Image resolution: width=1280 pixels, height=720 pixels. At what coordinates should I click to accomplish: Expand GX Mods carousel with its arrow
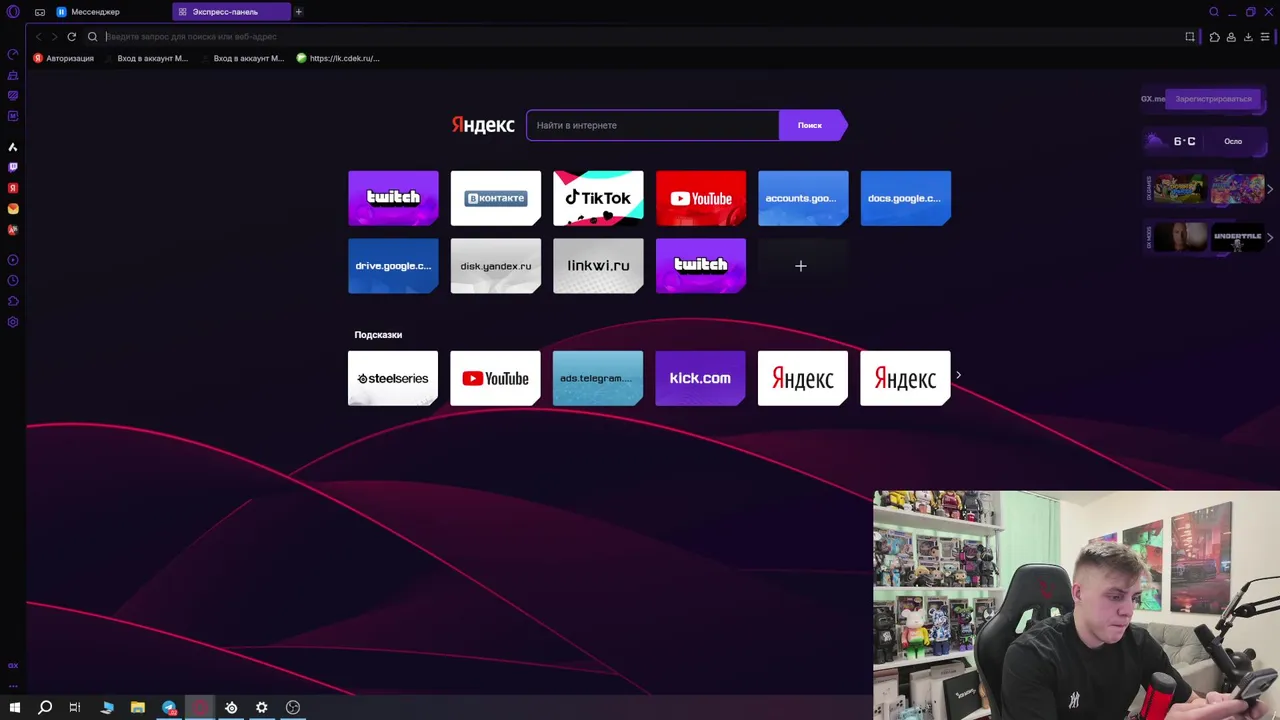coord(1270,237)
